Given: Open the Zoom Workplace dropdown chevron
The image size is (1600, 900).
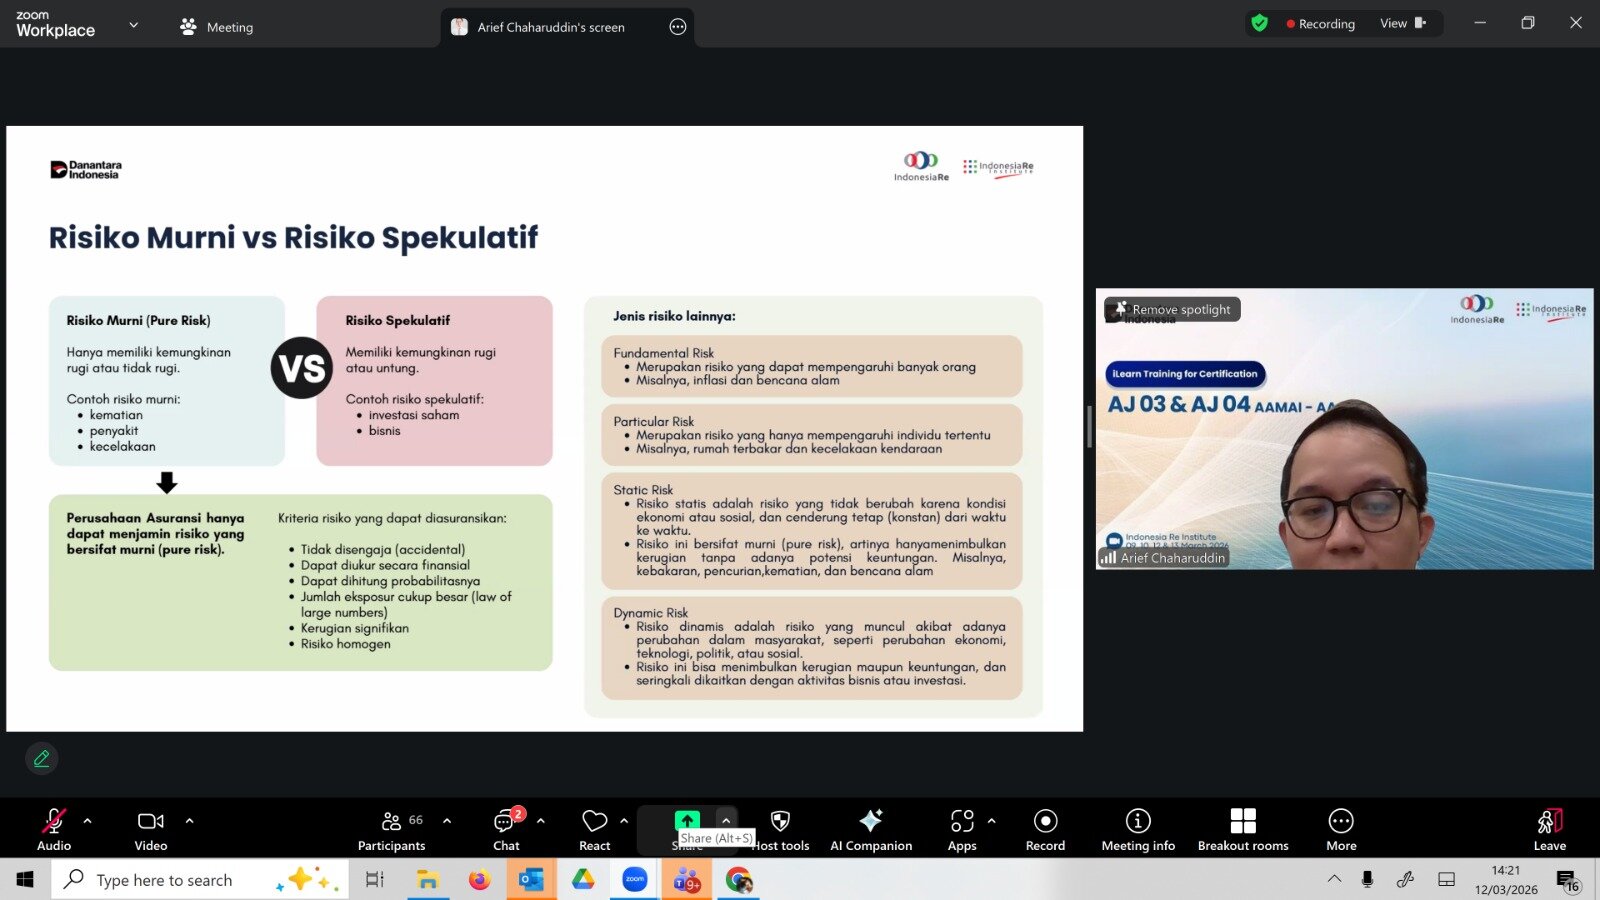Looking at the screenshot, I should [x=134, y=25].
